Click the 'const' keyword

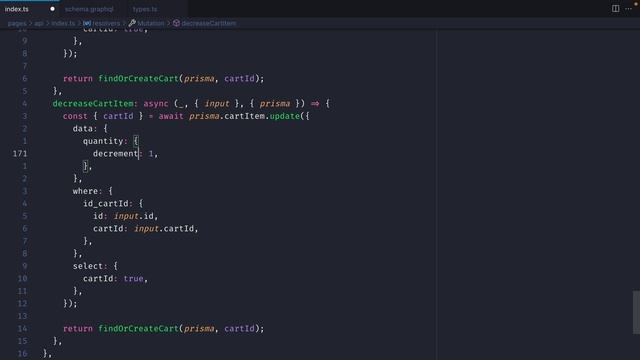pyautogui.click(x=75, y=116)
